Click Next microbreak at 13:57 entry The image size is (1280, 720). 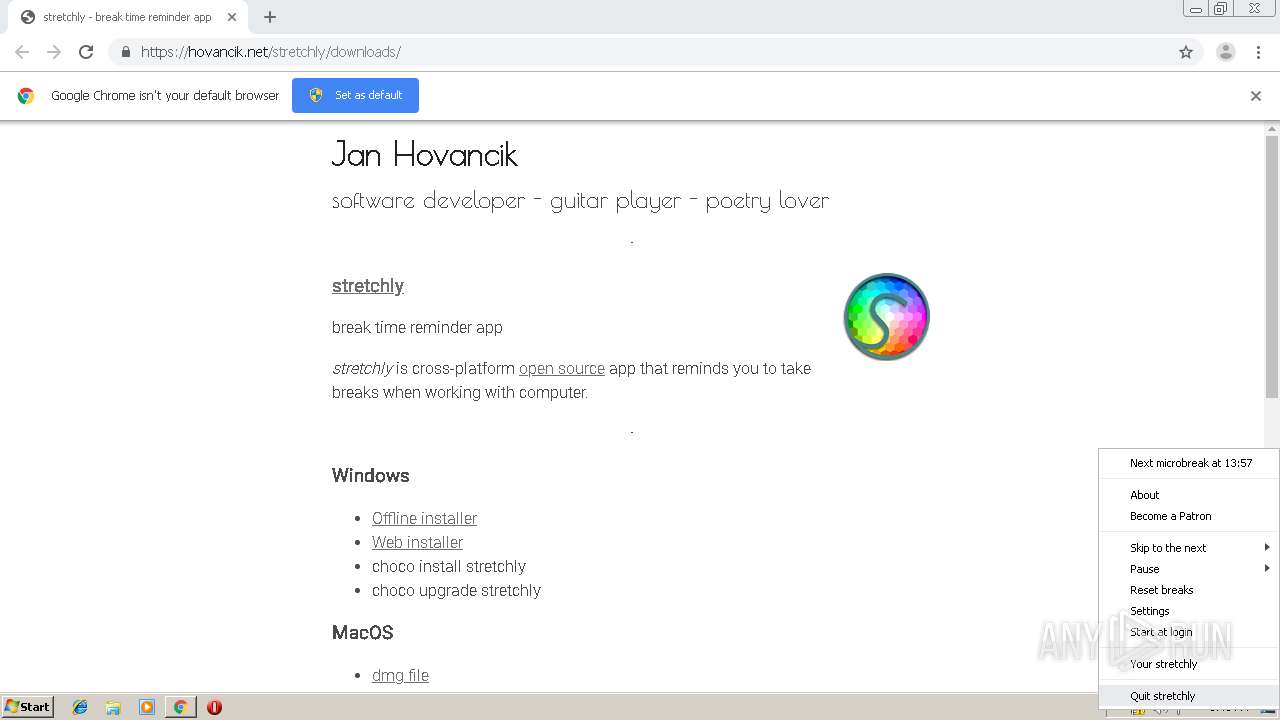point(1188,463)
